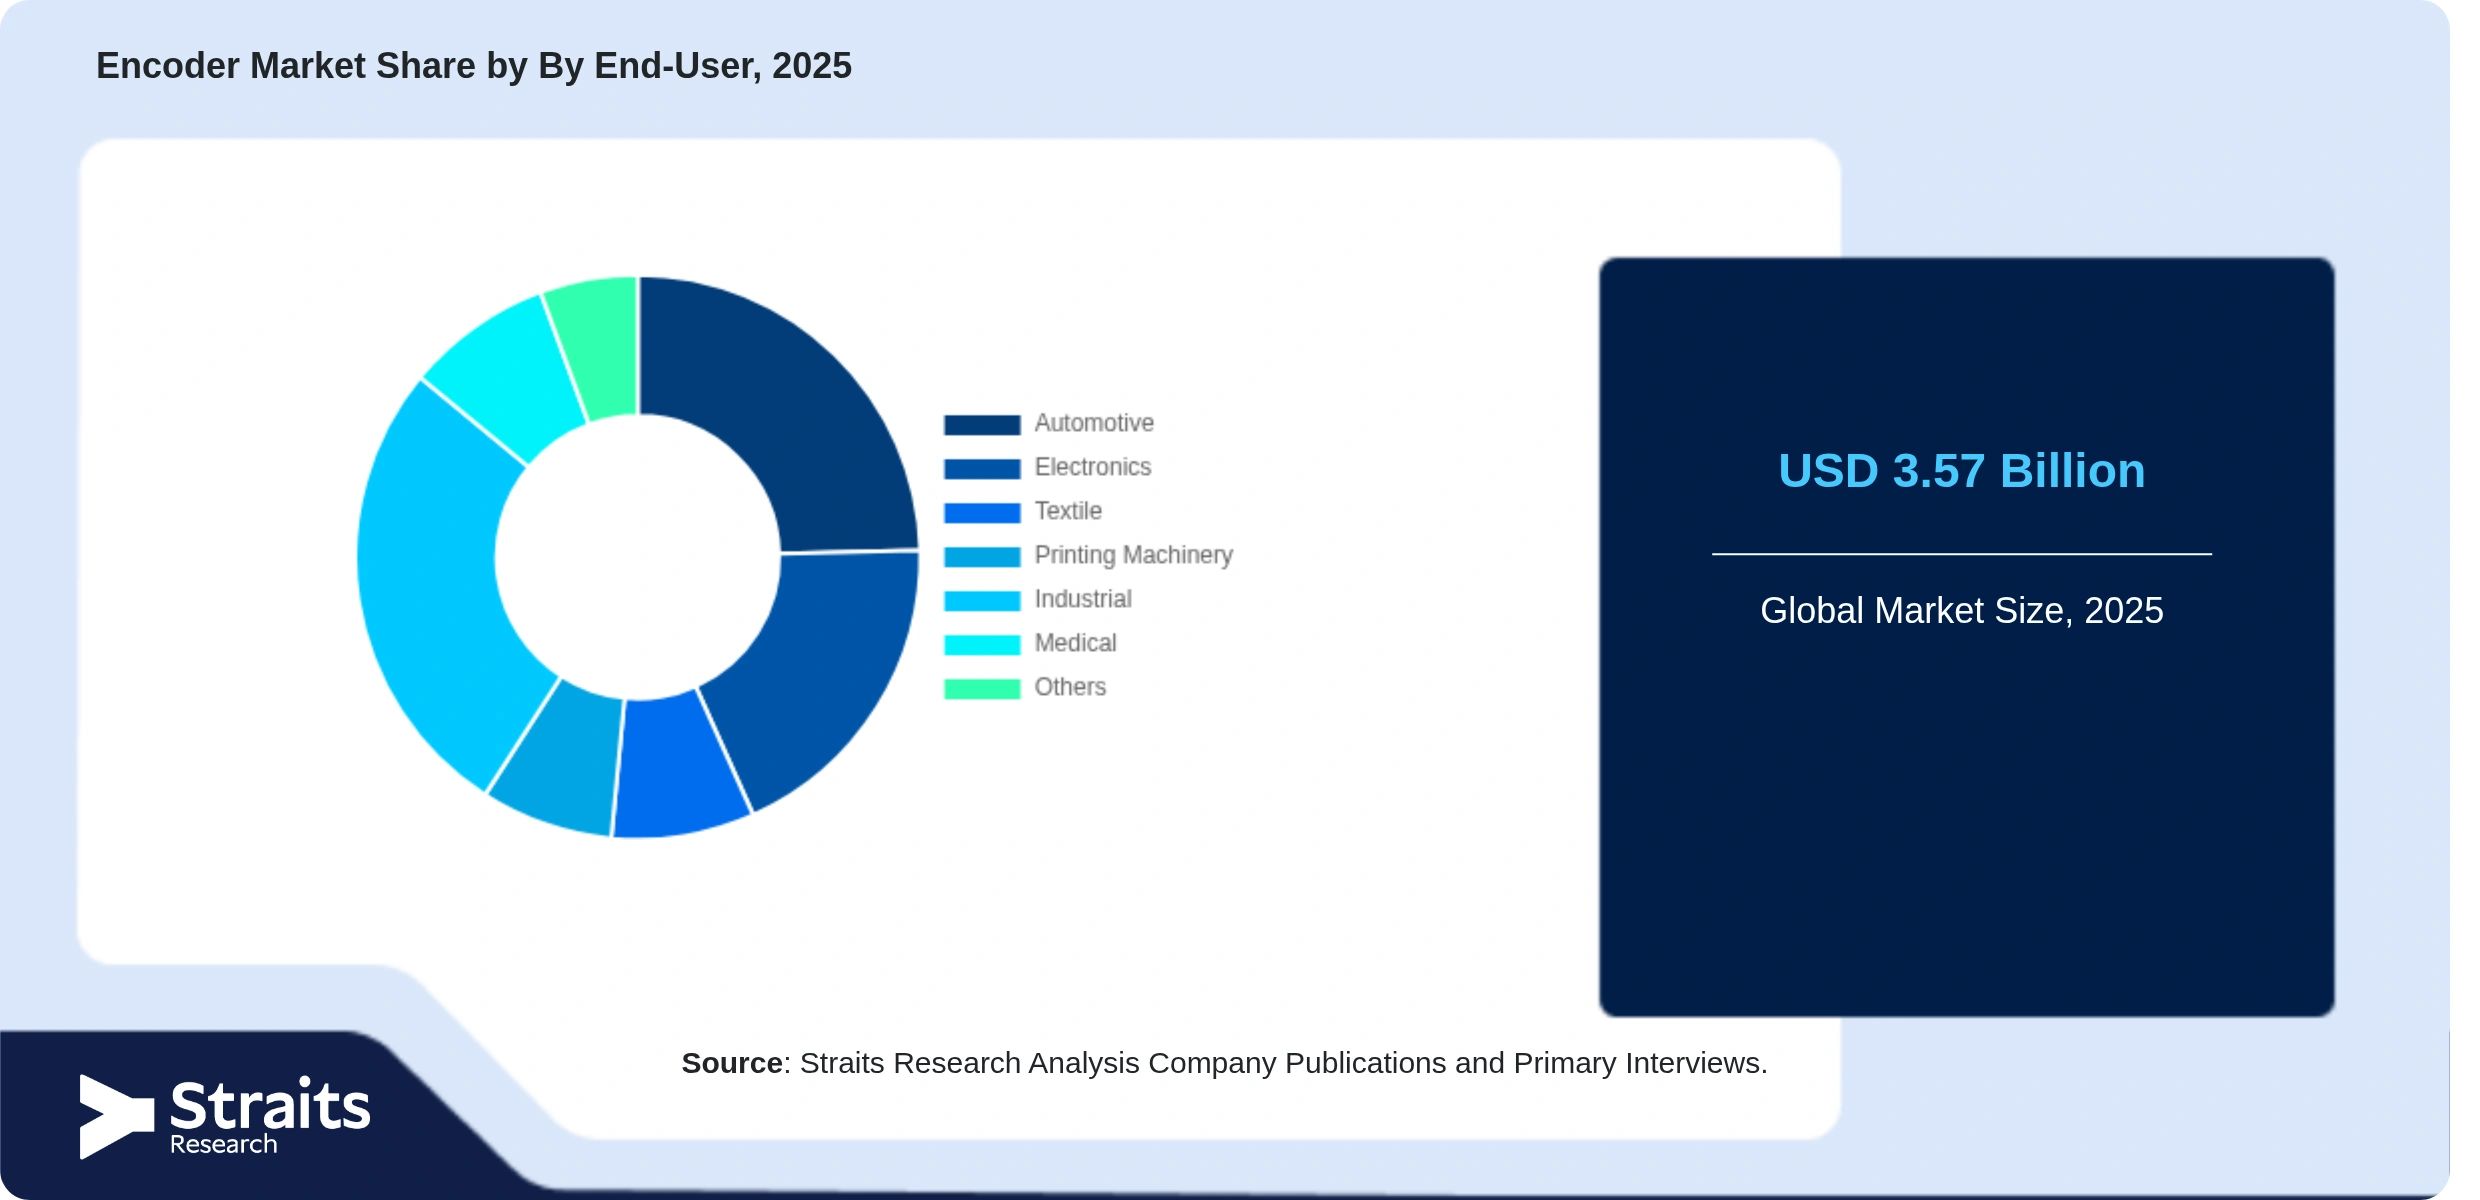
Task: Click the Electronics legend color swatch
Action: point(982,468)
